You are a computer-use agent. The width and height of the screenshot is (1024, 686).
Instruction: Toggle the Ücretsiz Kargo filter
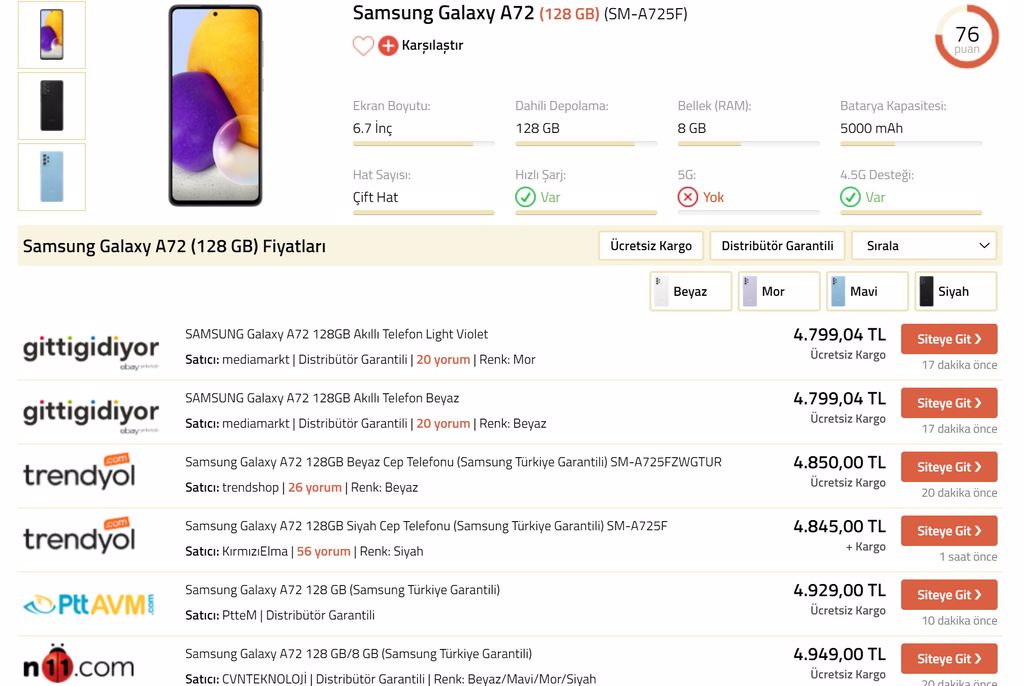[650, 246]
